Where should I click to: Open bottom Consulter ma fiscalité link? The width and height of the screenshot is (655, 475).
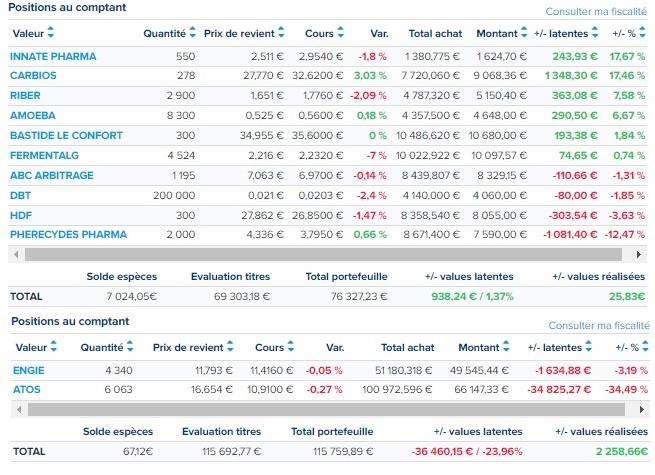coord(599,325)
